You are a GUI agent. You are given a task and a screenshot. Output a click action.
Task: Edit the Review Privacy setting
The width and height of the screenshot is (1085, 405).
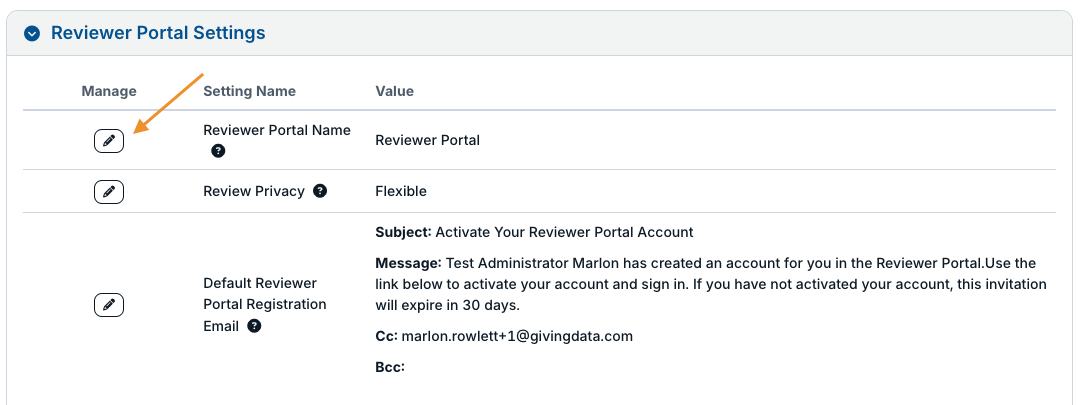(x=109, y=192)
